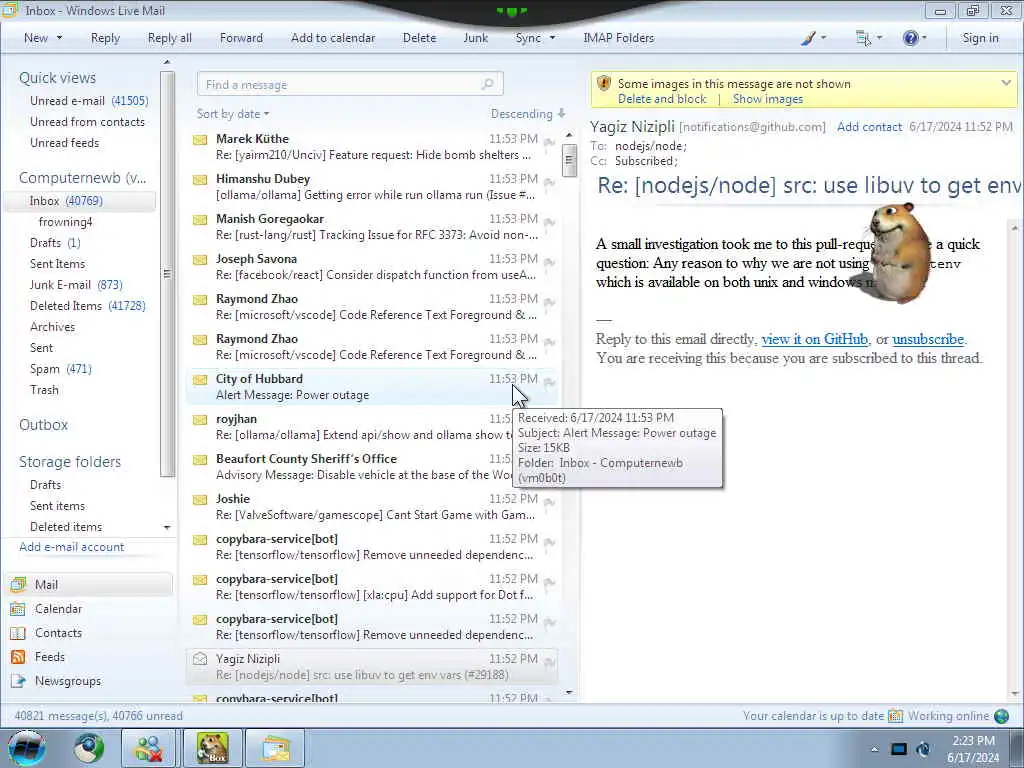Click the security shield icon in the image warning bar

(x=604, y=83)
